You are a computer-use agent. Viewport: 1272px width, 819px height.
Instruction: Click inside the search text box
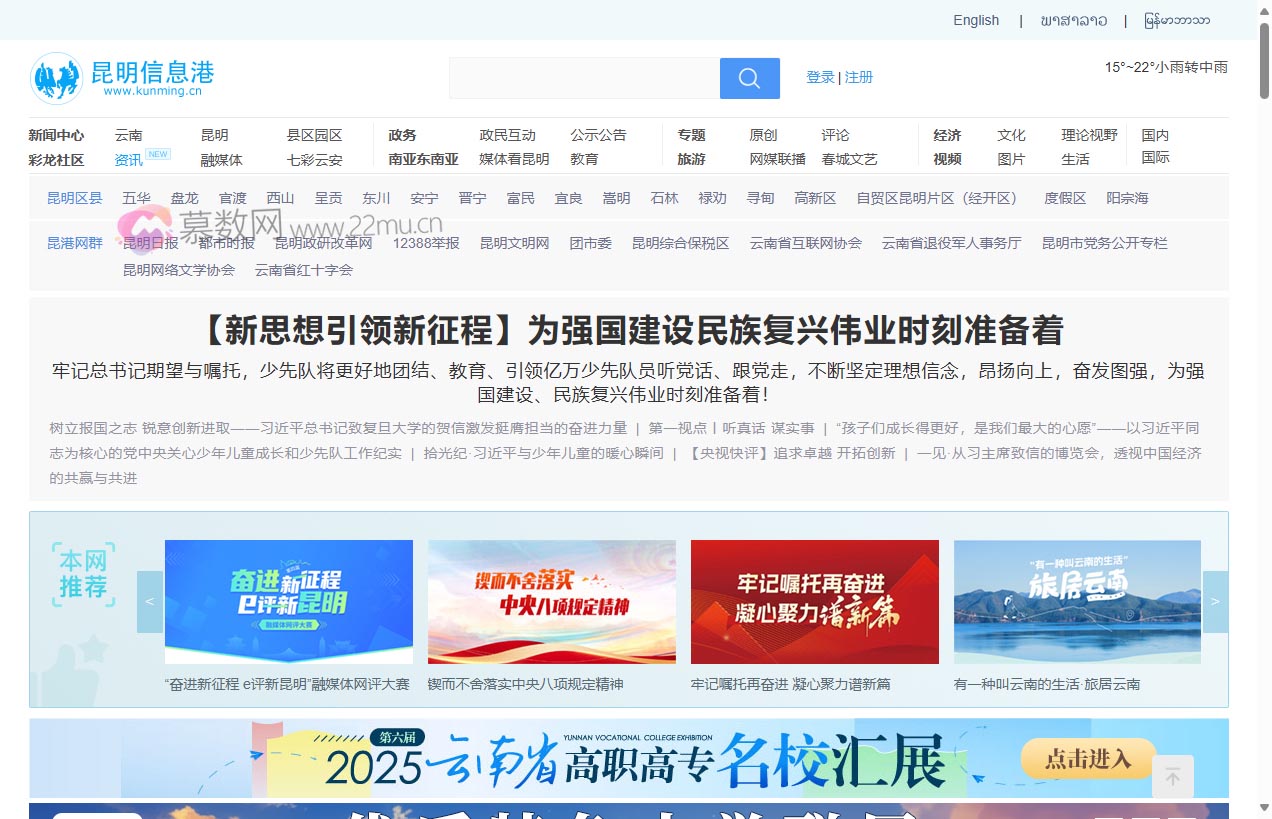(x=584, y=78)
